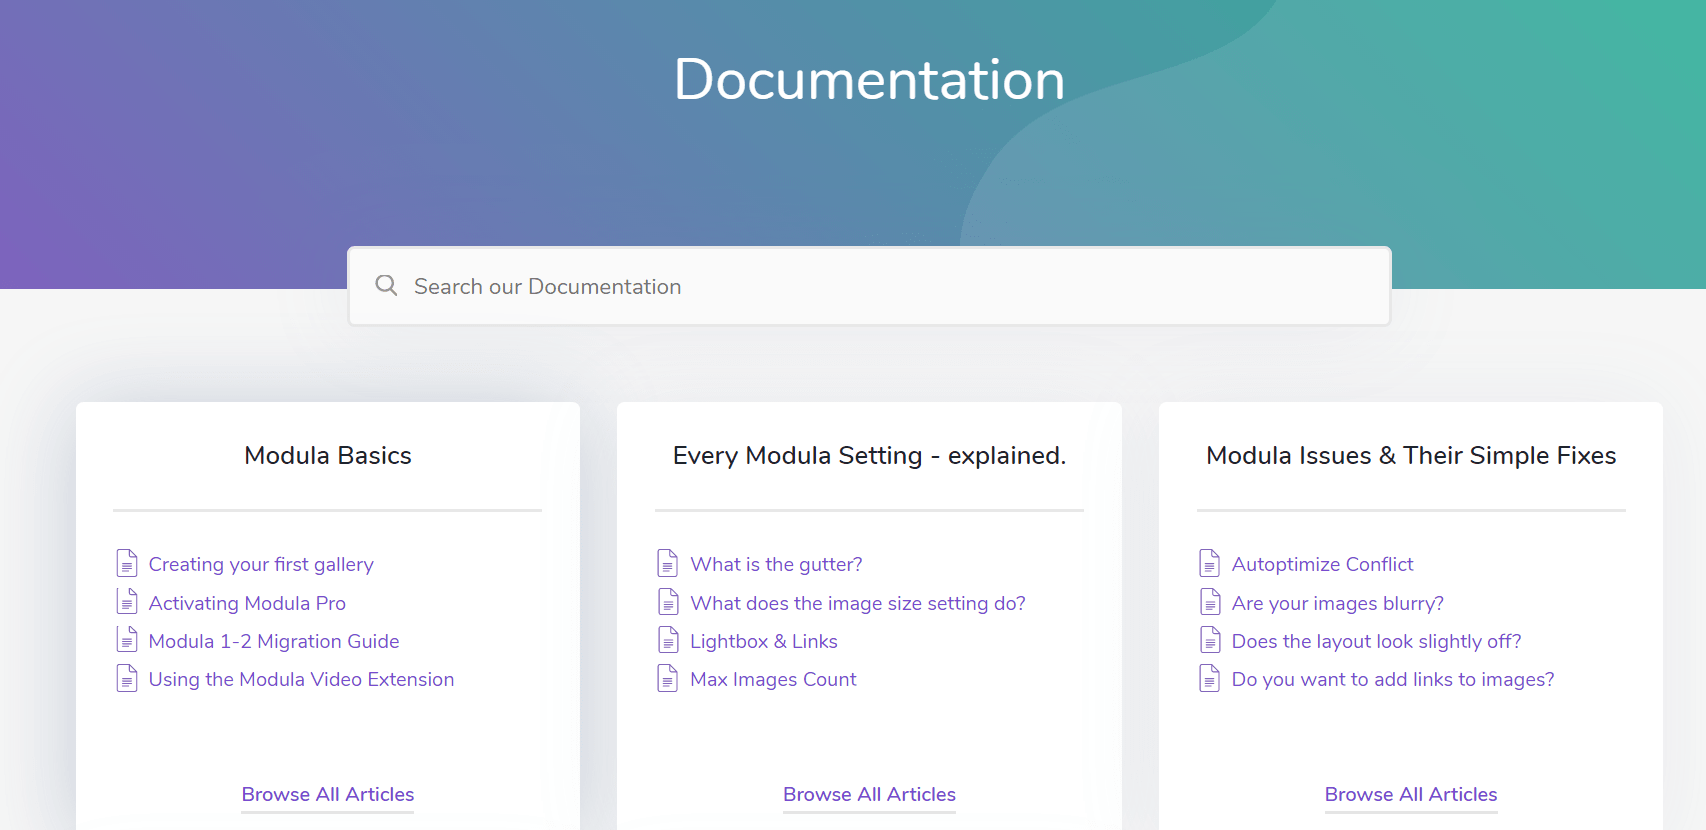Click document icon beside Max Images Count

point(668,678)
